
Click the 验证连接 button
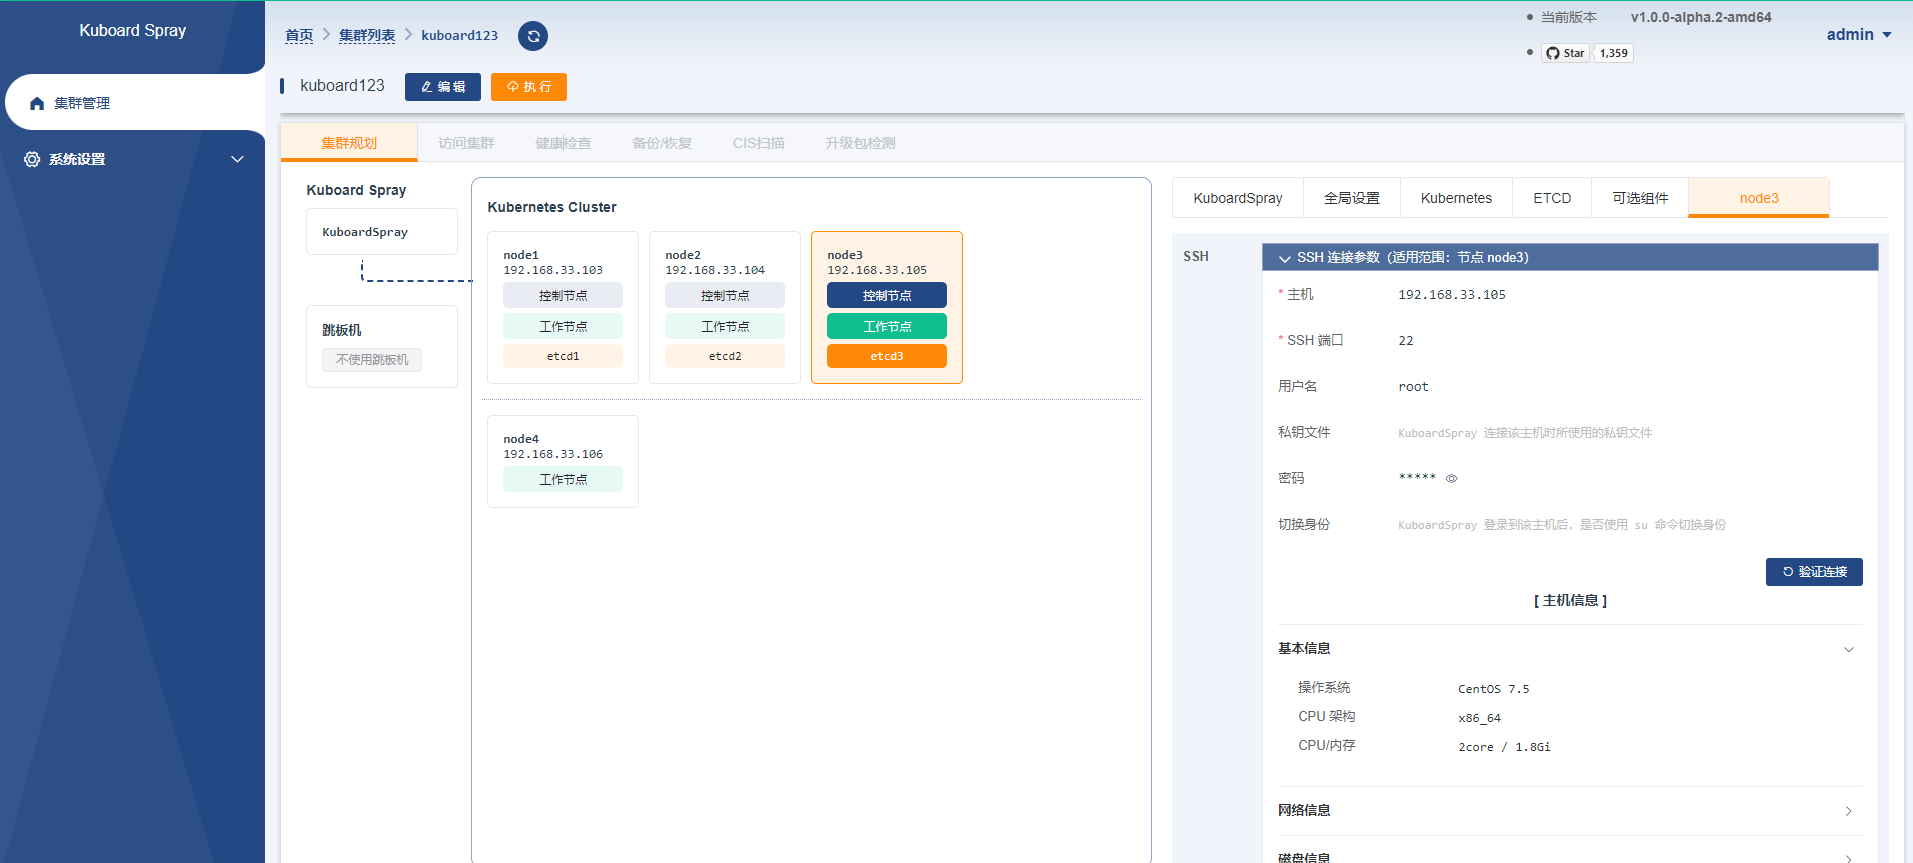pyautogui.click(x=1814, y=572)
